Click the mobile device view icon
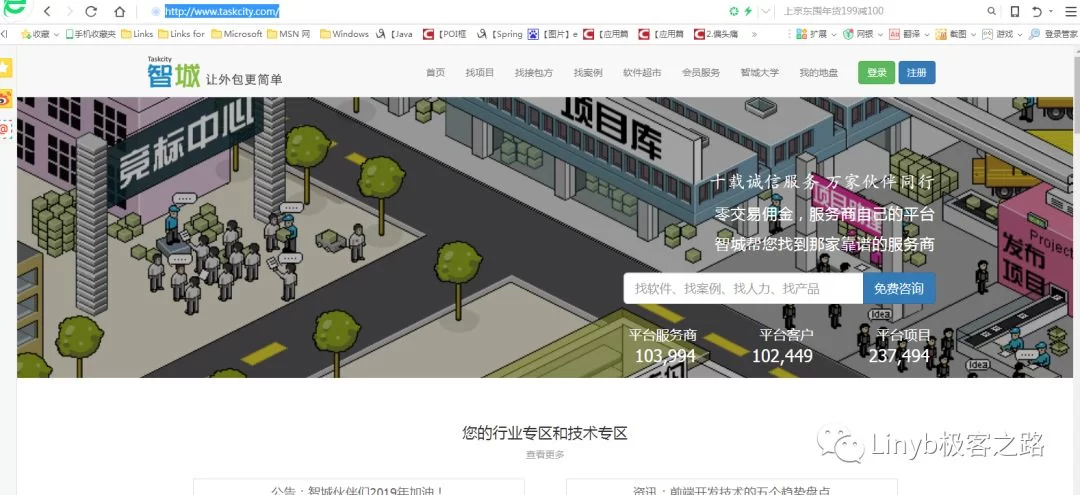Image resolution: width=1080 pixels, height=495 pixels. click(x=1015, y=12)
